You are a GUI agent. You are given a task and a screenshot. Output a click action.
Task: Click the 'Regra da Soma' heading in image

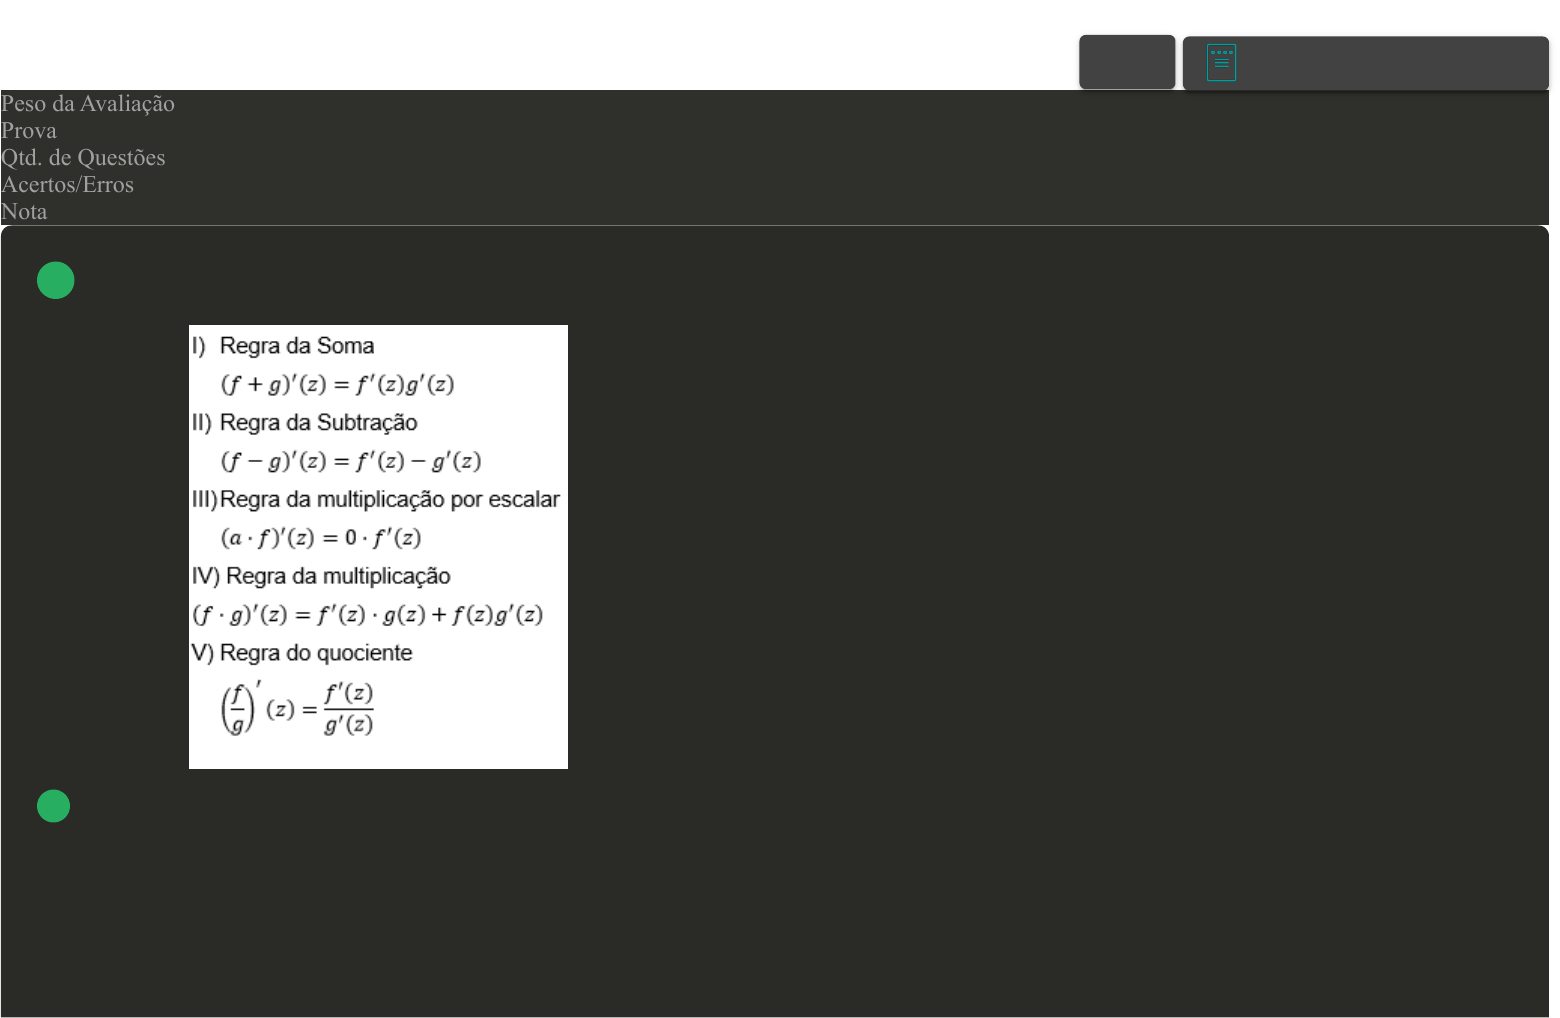296,346
